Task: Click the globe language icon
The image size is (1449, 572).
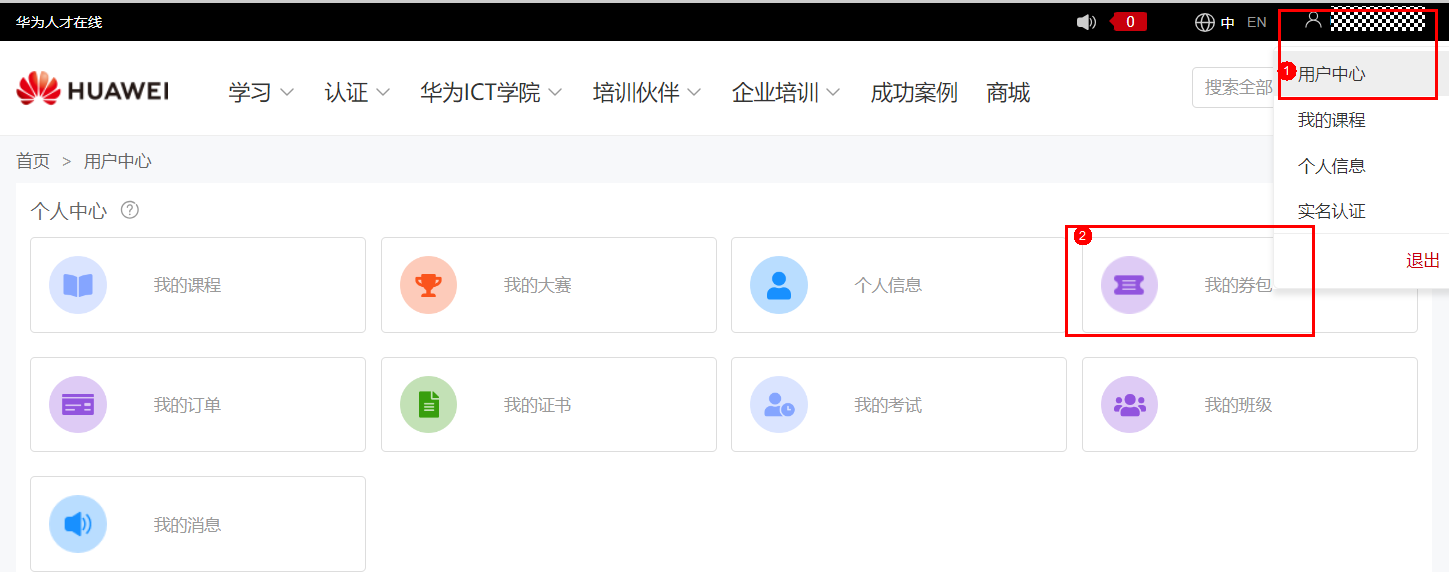Action: click(x=1204, y=22)
